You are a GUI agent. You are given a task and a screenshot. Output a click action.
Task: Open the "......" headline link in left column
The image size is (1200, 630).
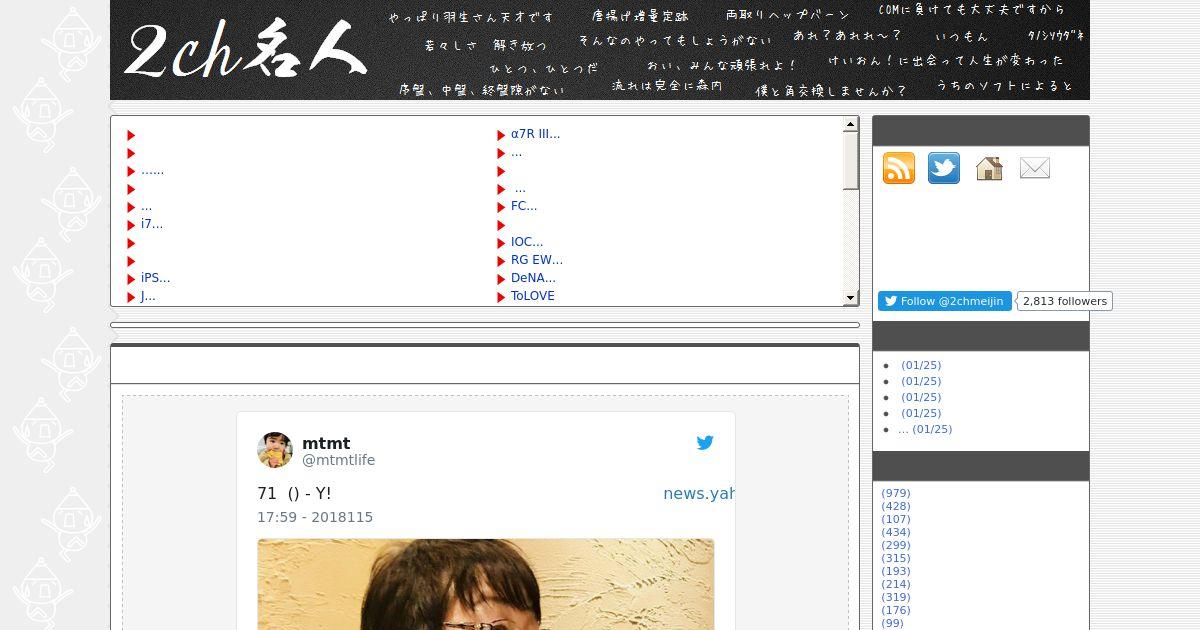tap(152, 170)
